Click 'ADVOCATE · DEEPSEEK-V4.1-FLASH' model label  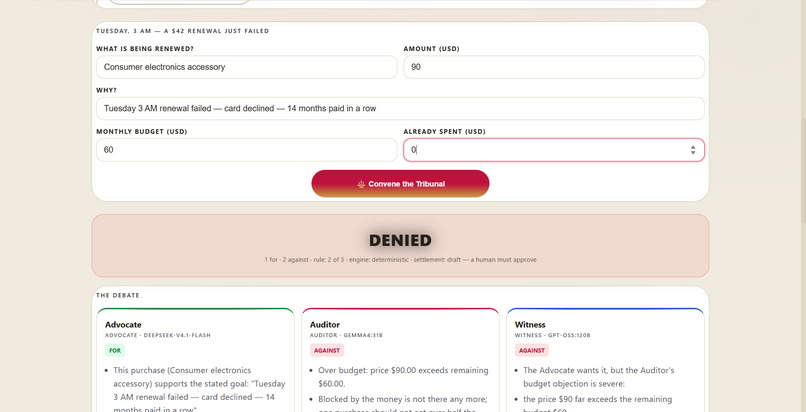click(158, 335)
